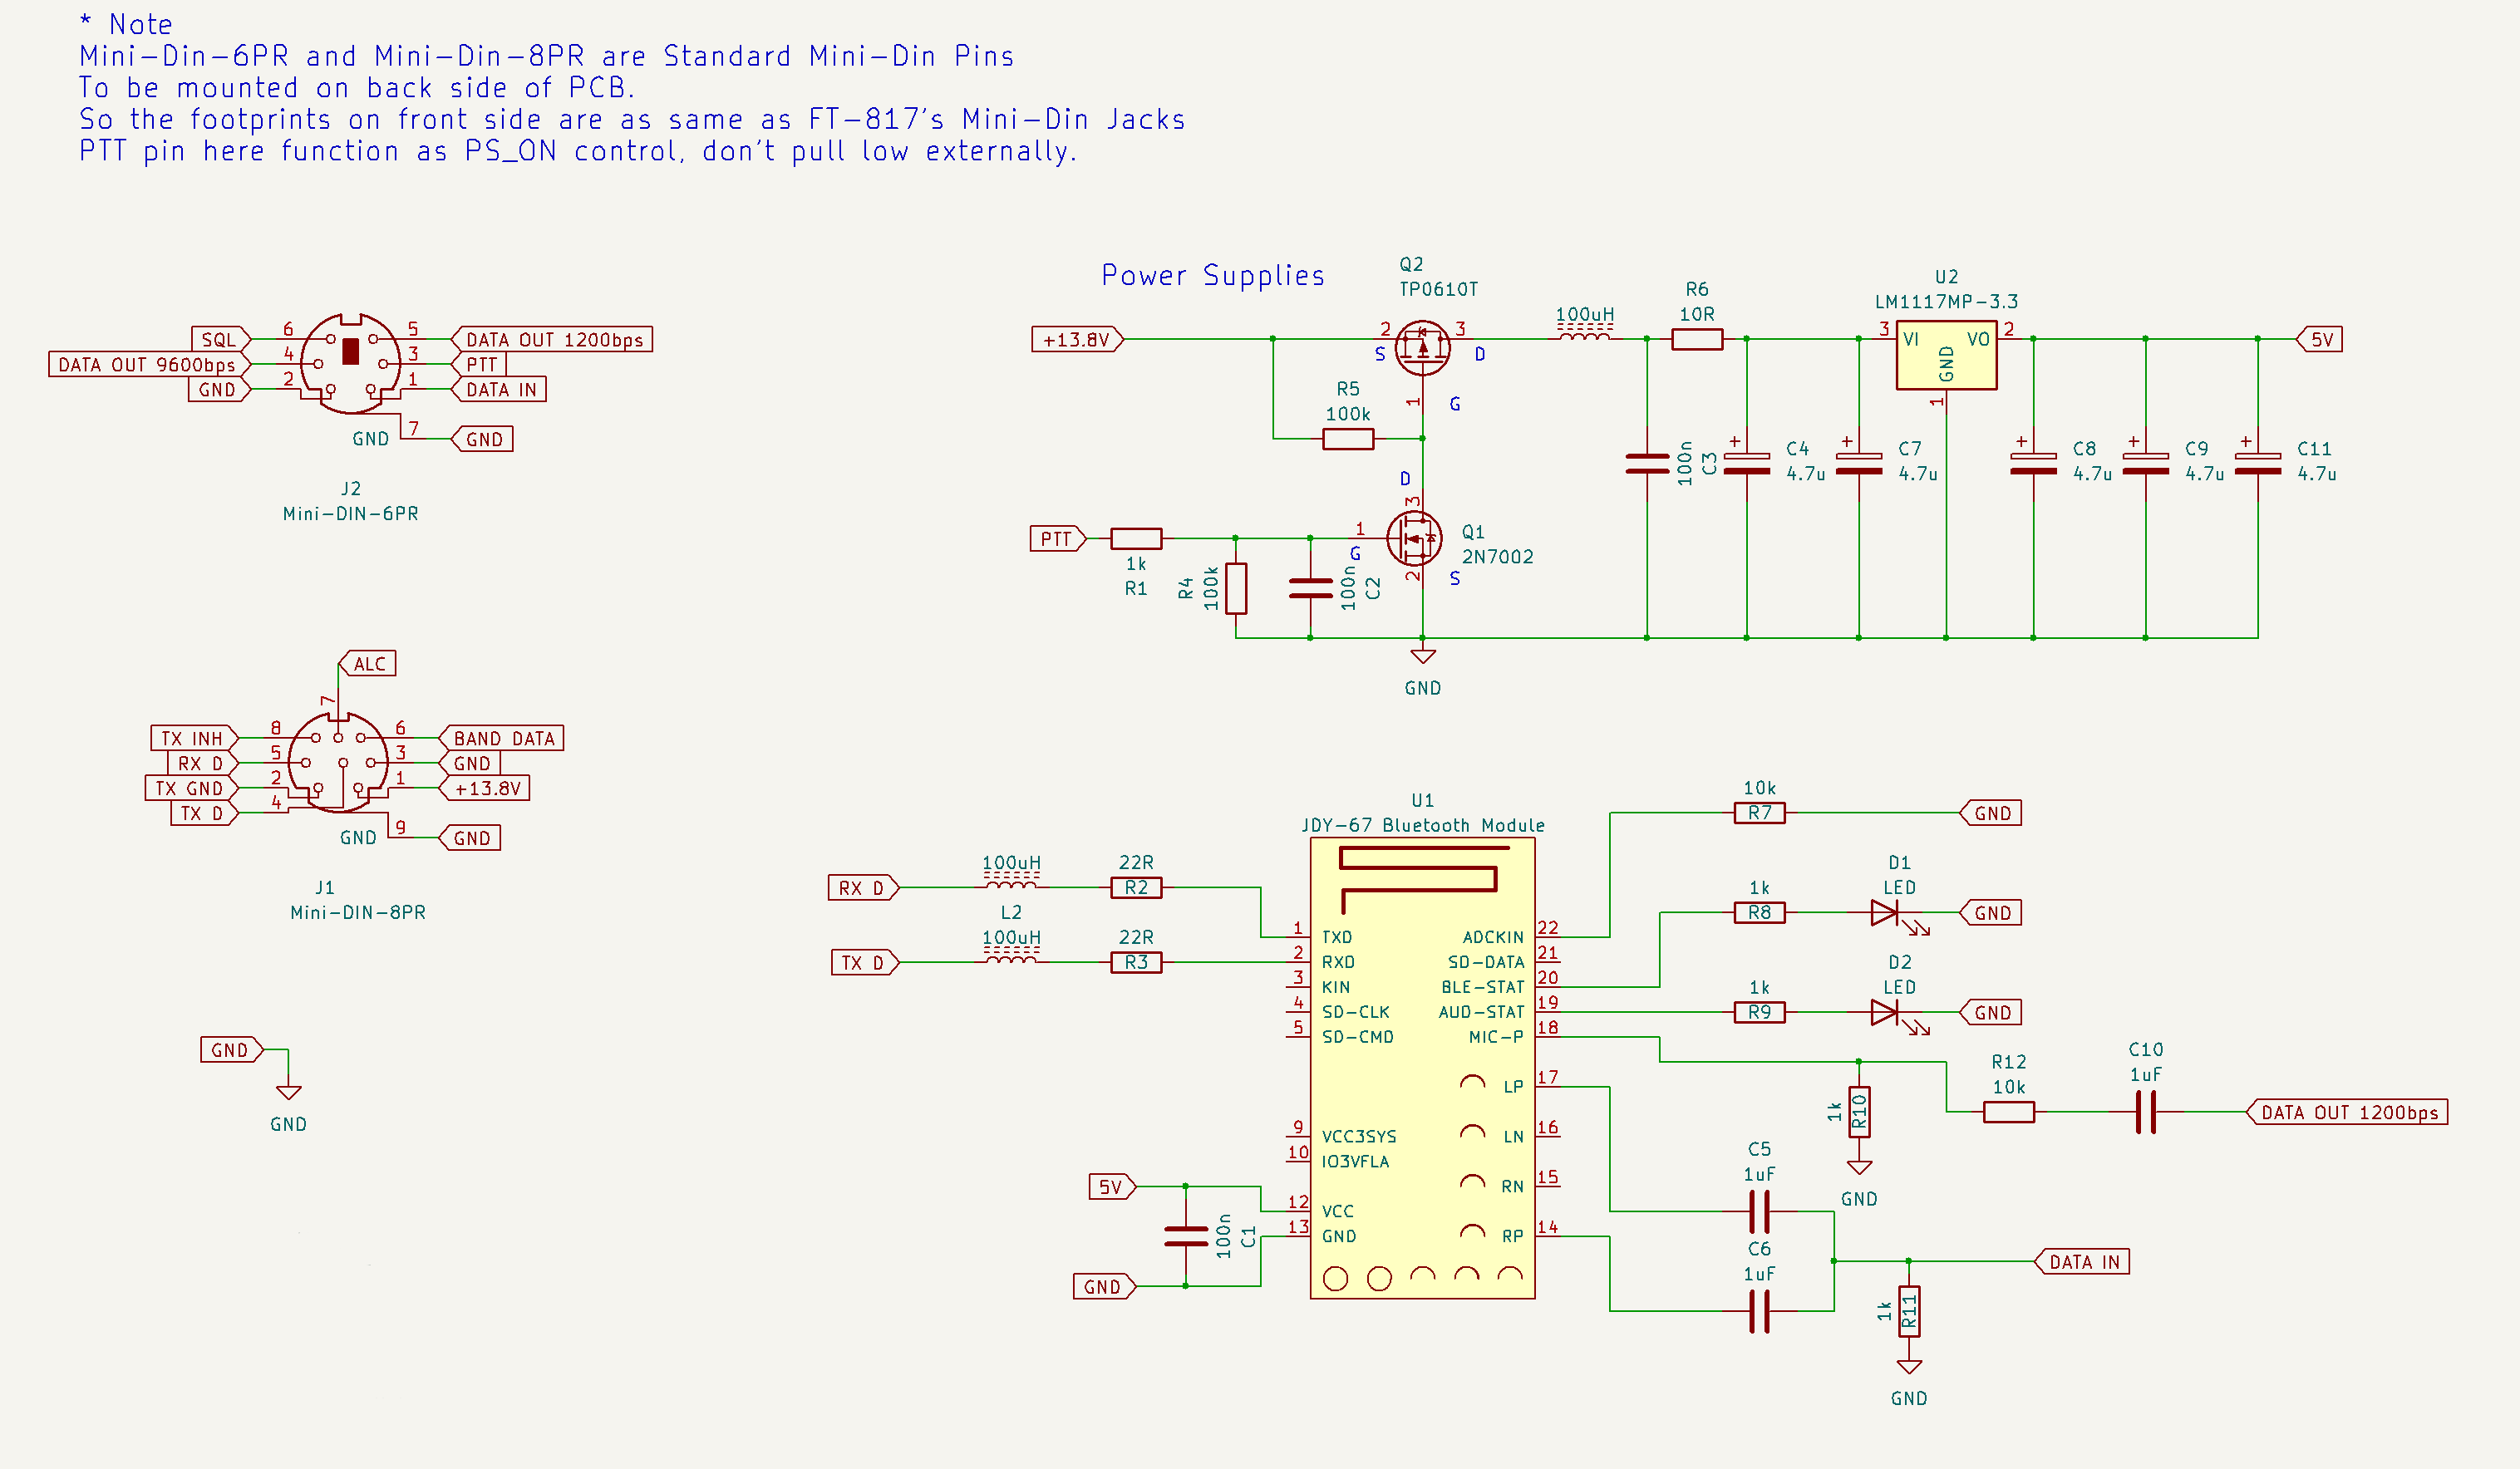This screenshot has width=2520, height=1469.
Task: Select the RX D label on J1 connector
Action: coord(203,763)
